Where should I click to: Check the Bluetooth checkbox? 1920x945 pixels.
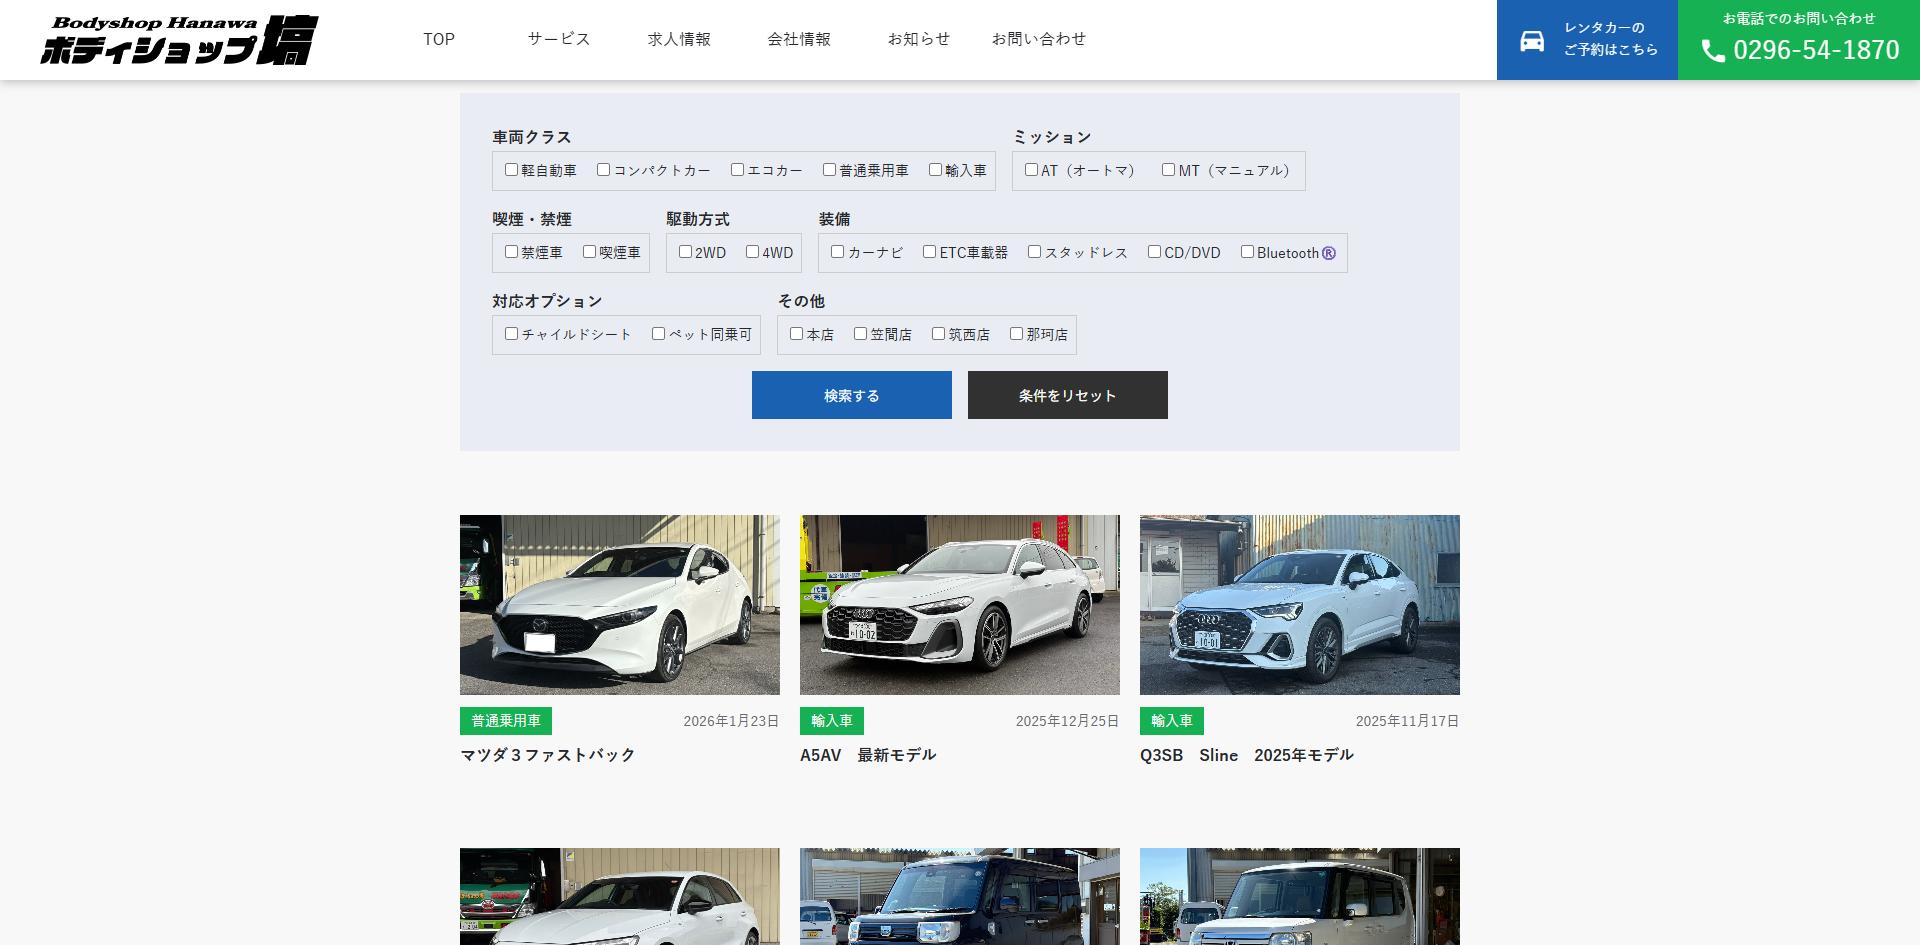click(x=1247, y=252)
